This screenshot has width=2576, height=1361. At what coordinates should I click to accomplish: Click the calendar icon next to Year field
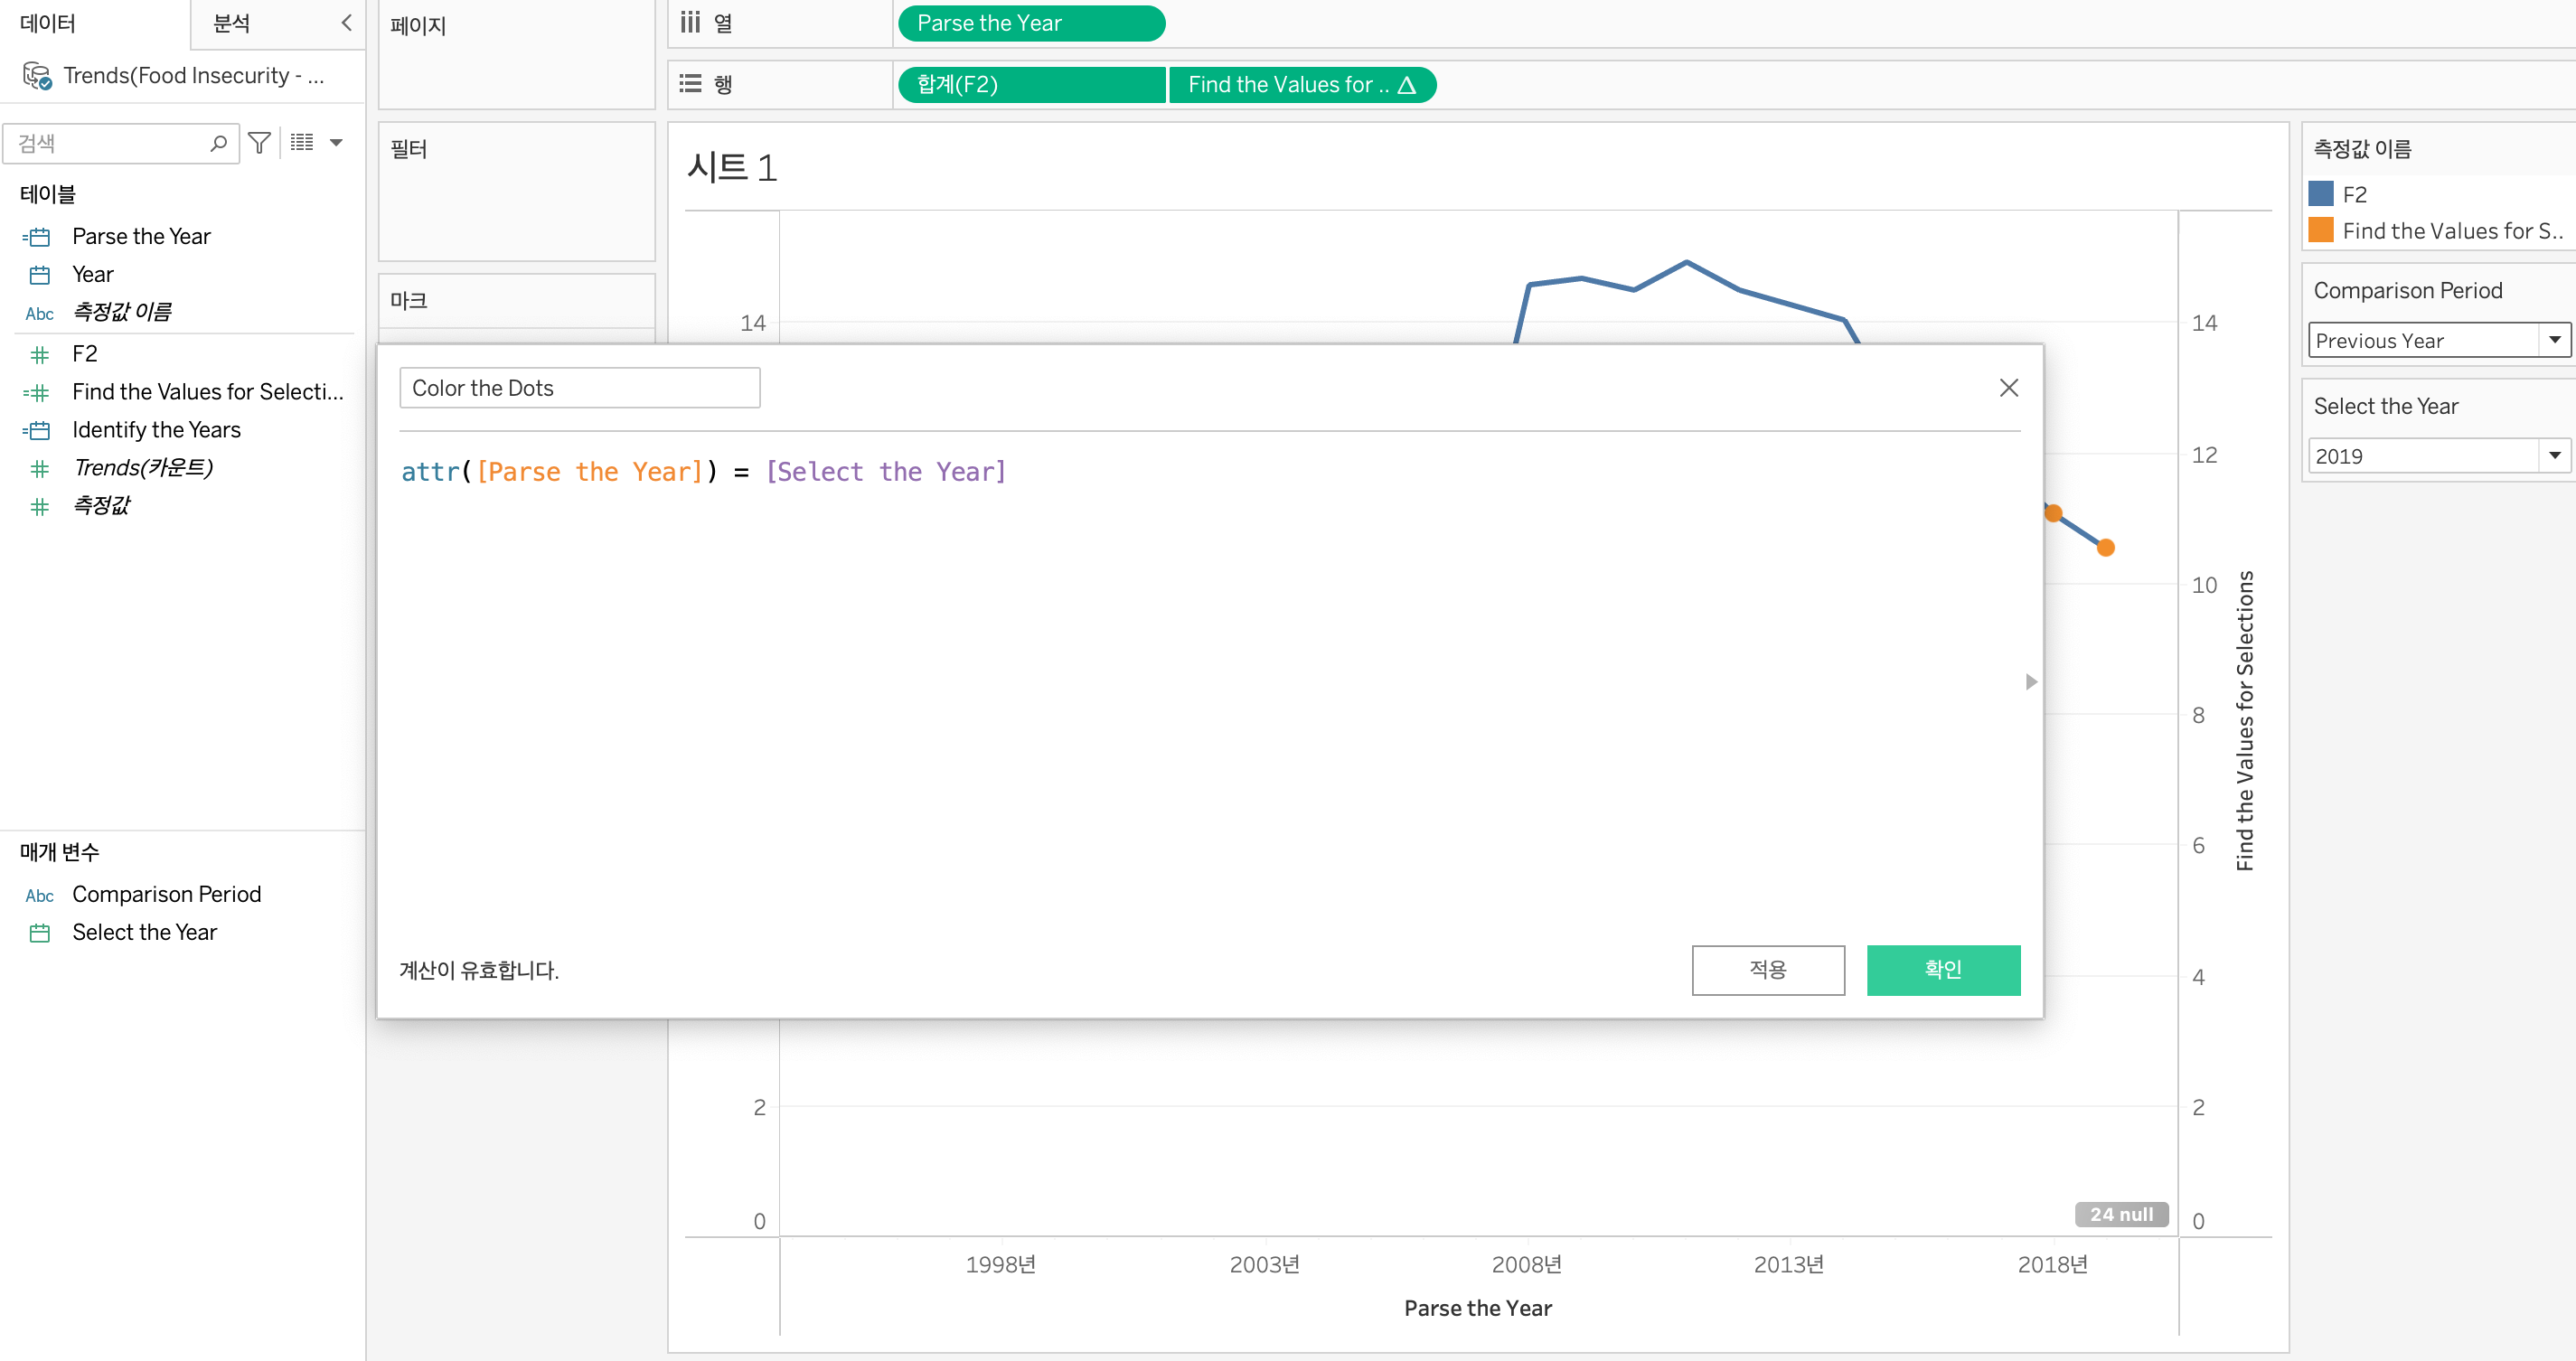click(39, 275)
